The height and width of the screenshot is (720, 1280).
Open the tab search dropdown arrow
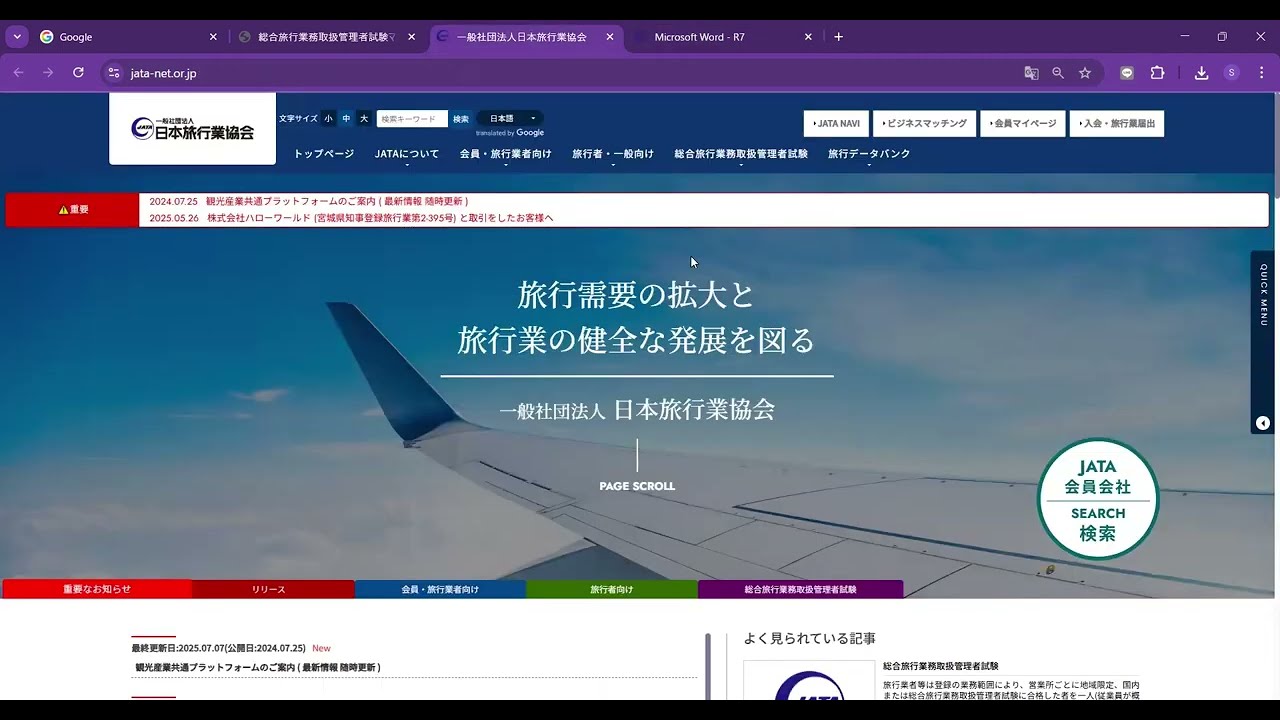[17, 37]
